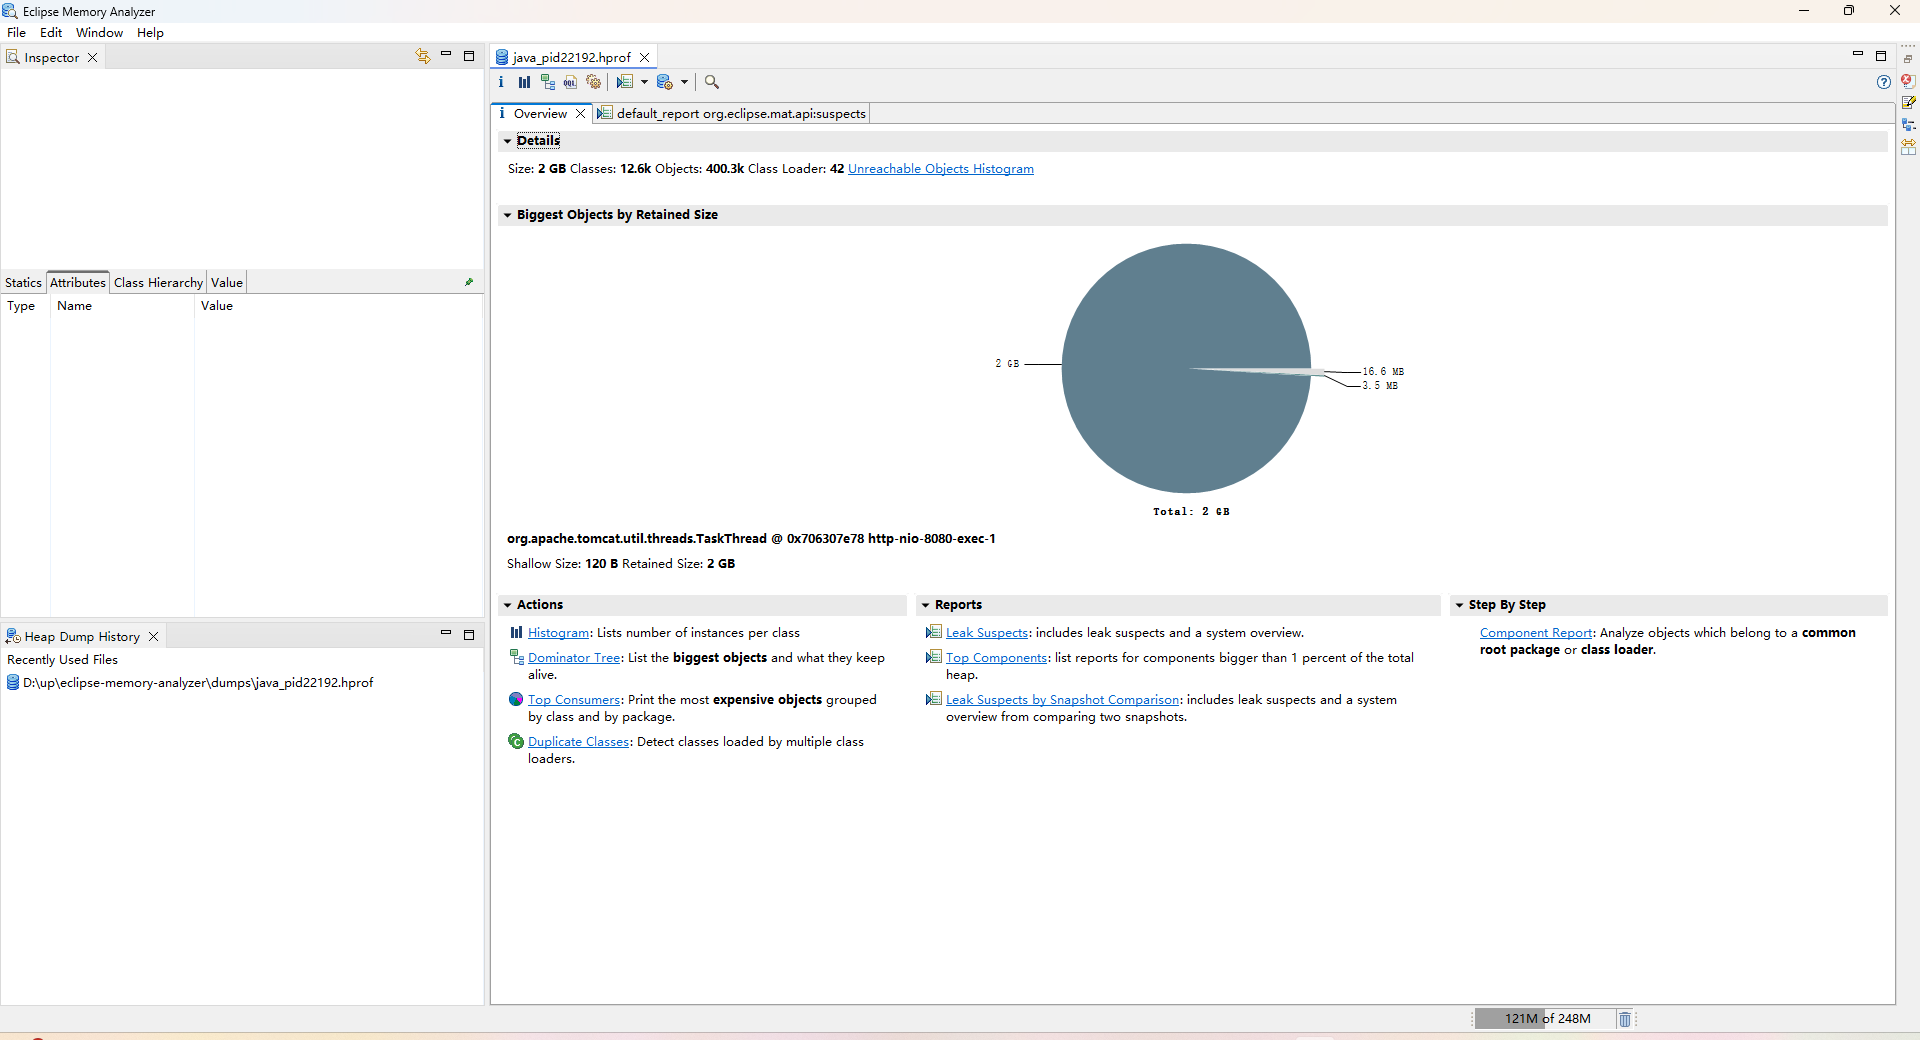Open Leak Suspects by Snapshot Comparison link
The image size is (1920, 1040).
click(1063, 700)
